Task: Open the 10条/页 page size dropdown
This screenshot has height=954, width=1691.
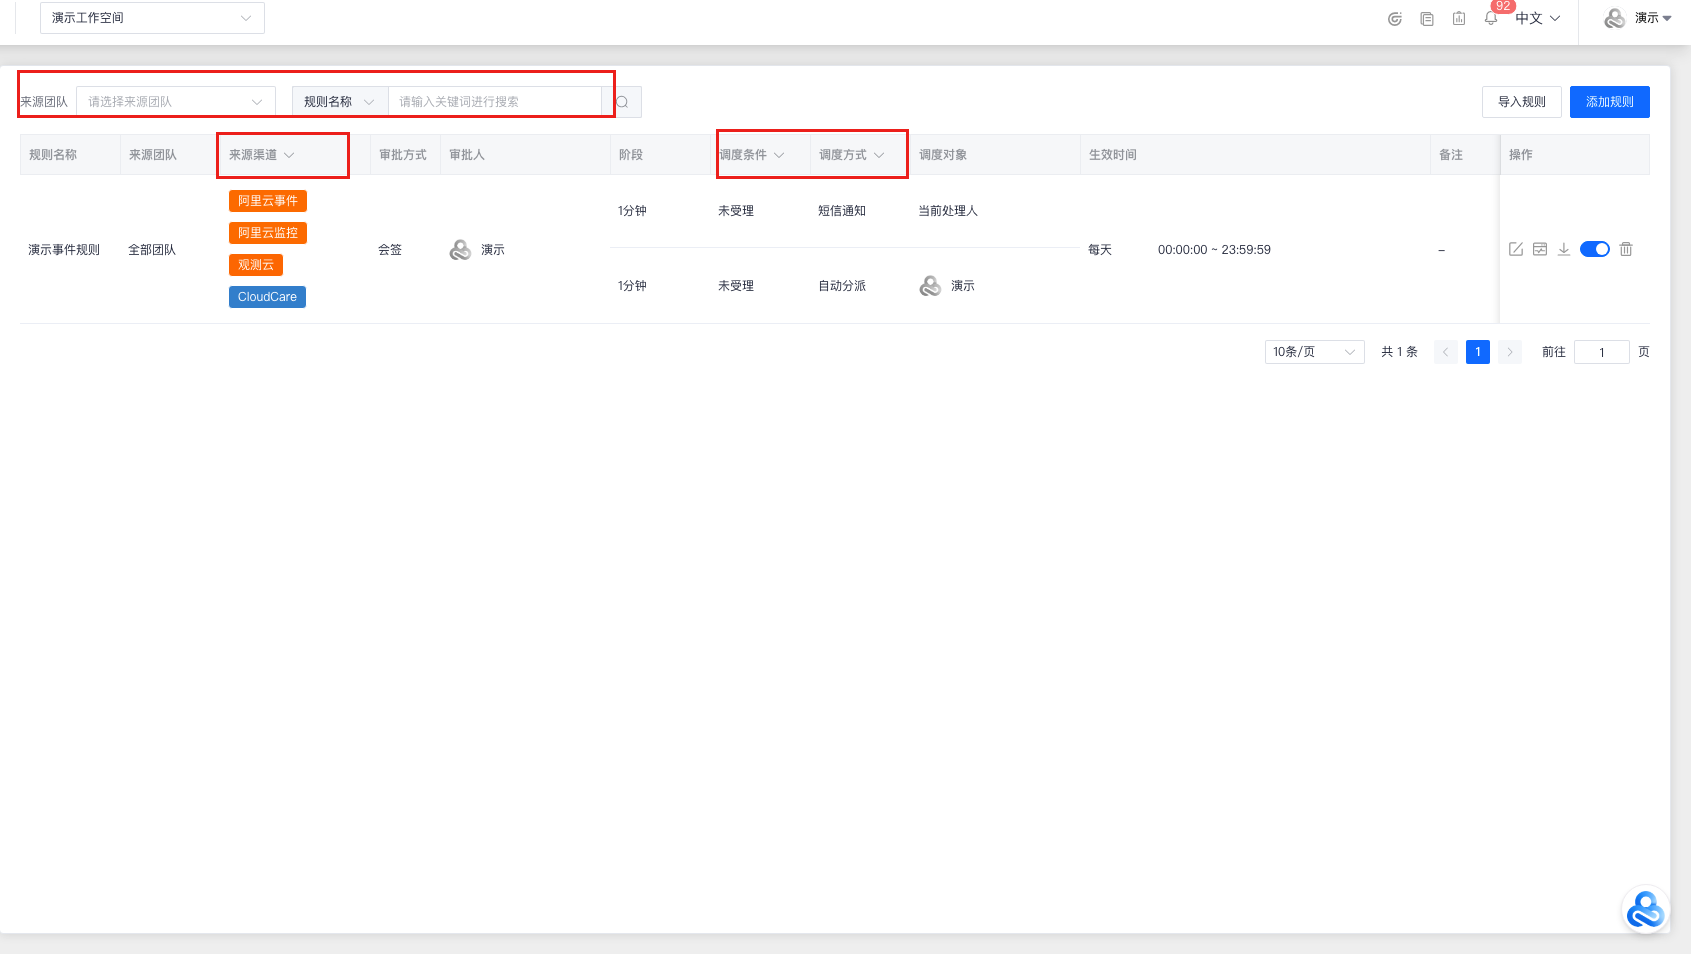Action: 1314,352
